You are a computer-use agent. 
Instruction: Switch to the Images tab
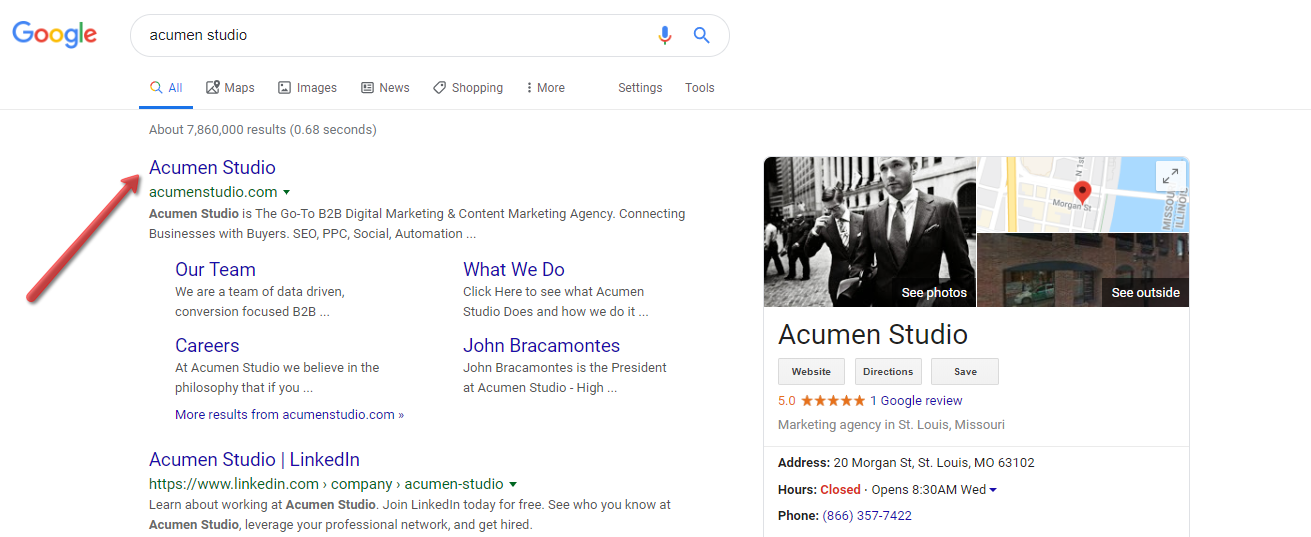307,88
